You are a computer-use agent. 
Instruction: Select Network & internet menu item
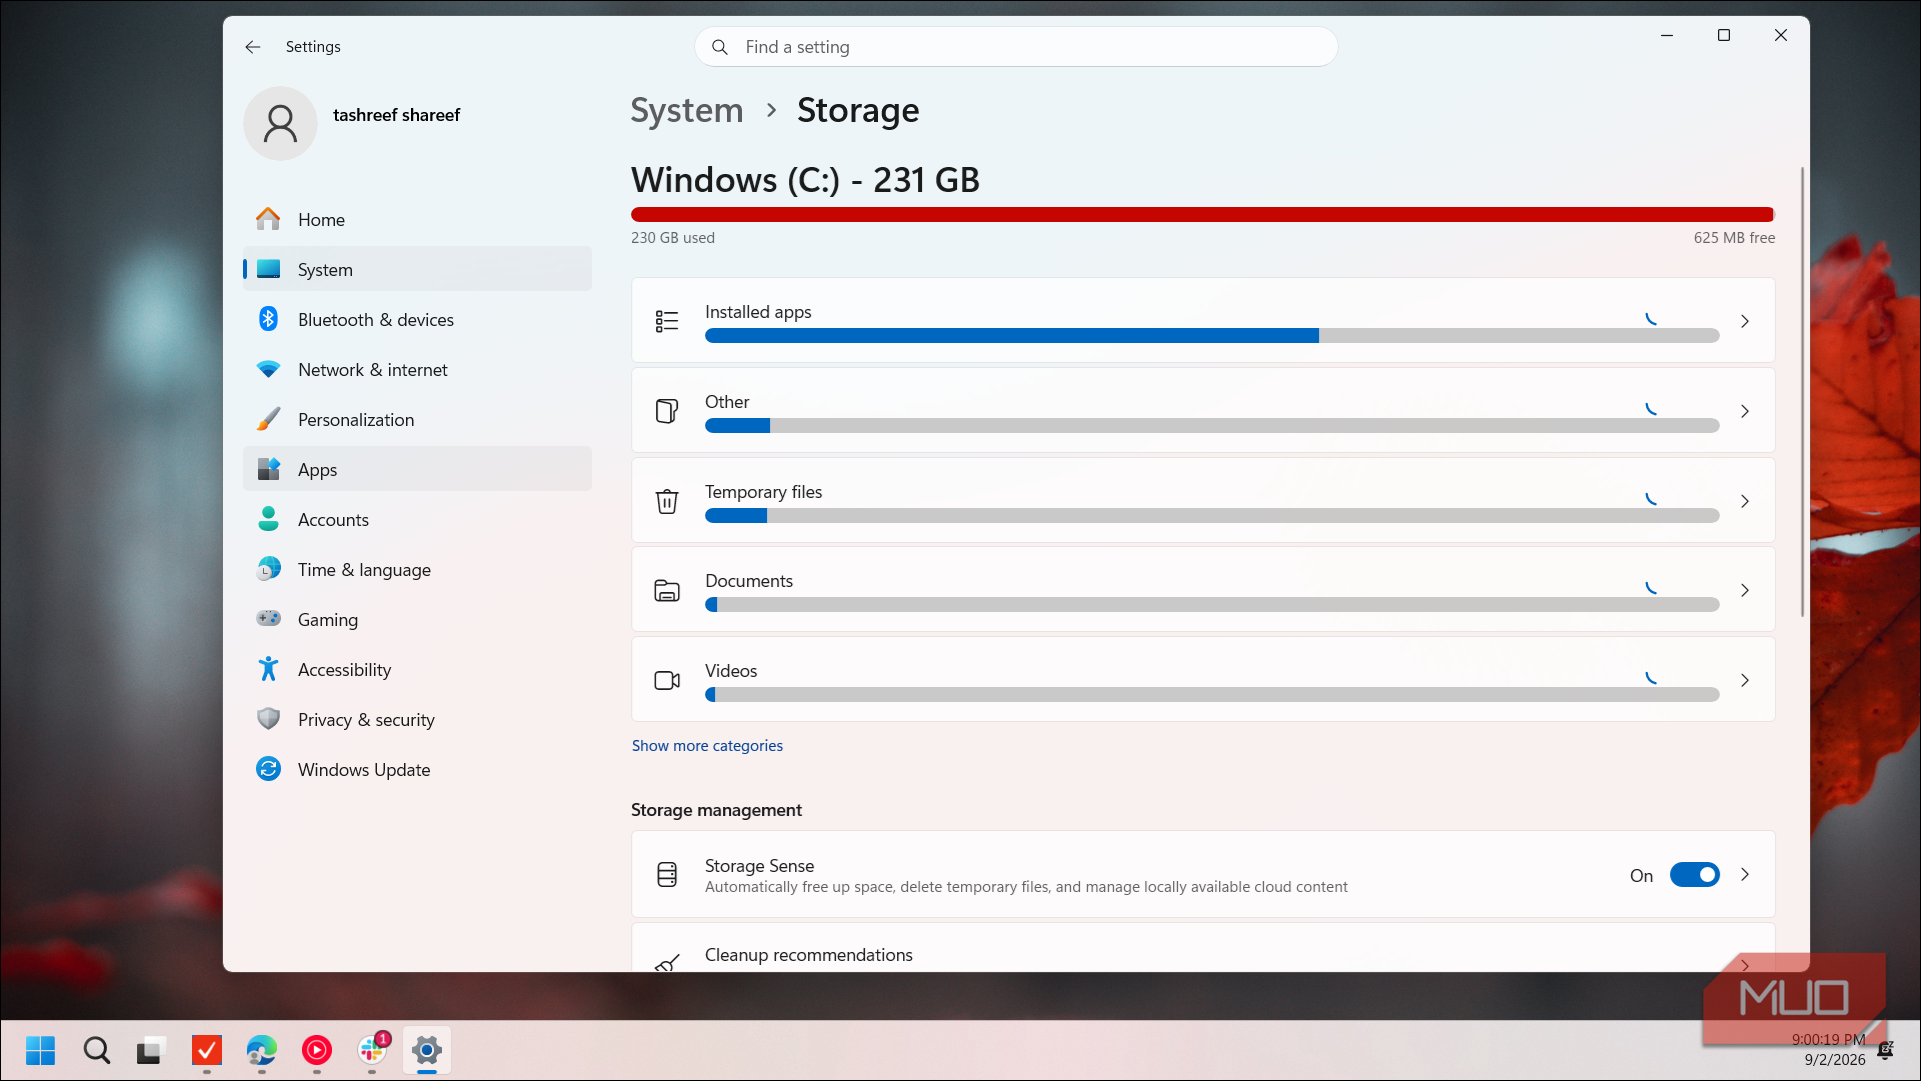tap(417, 369)
